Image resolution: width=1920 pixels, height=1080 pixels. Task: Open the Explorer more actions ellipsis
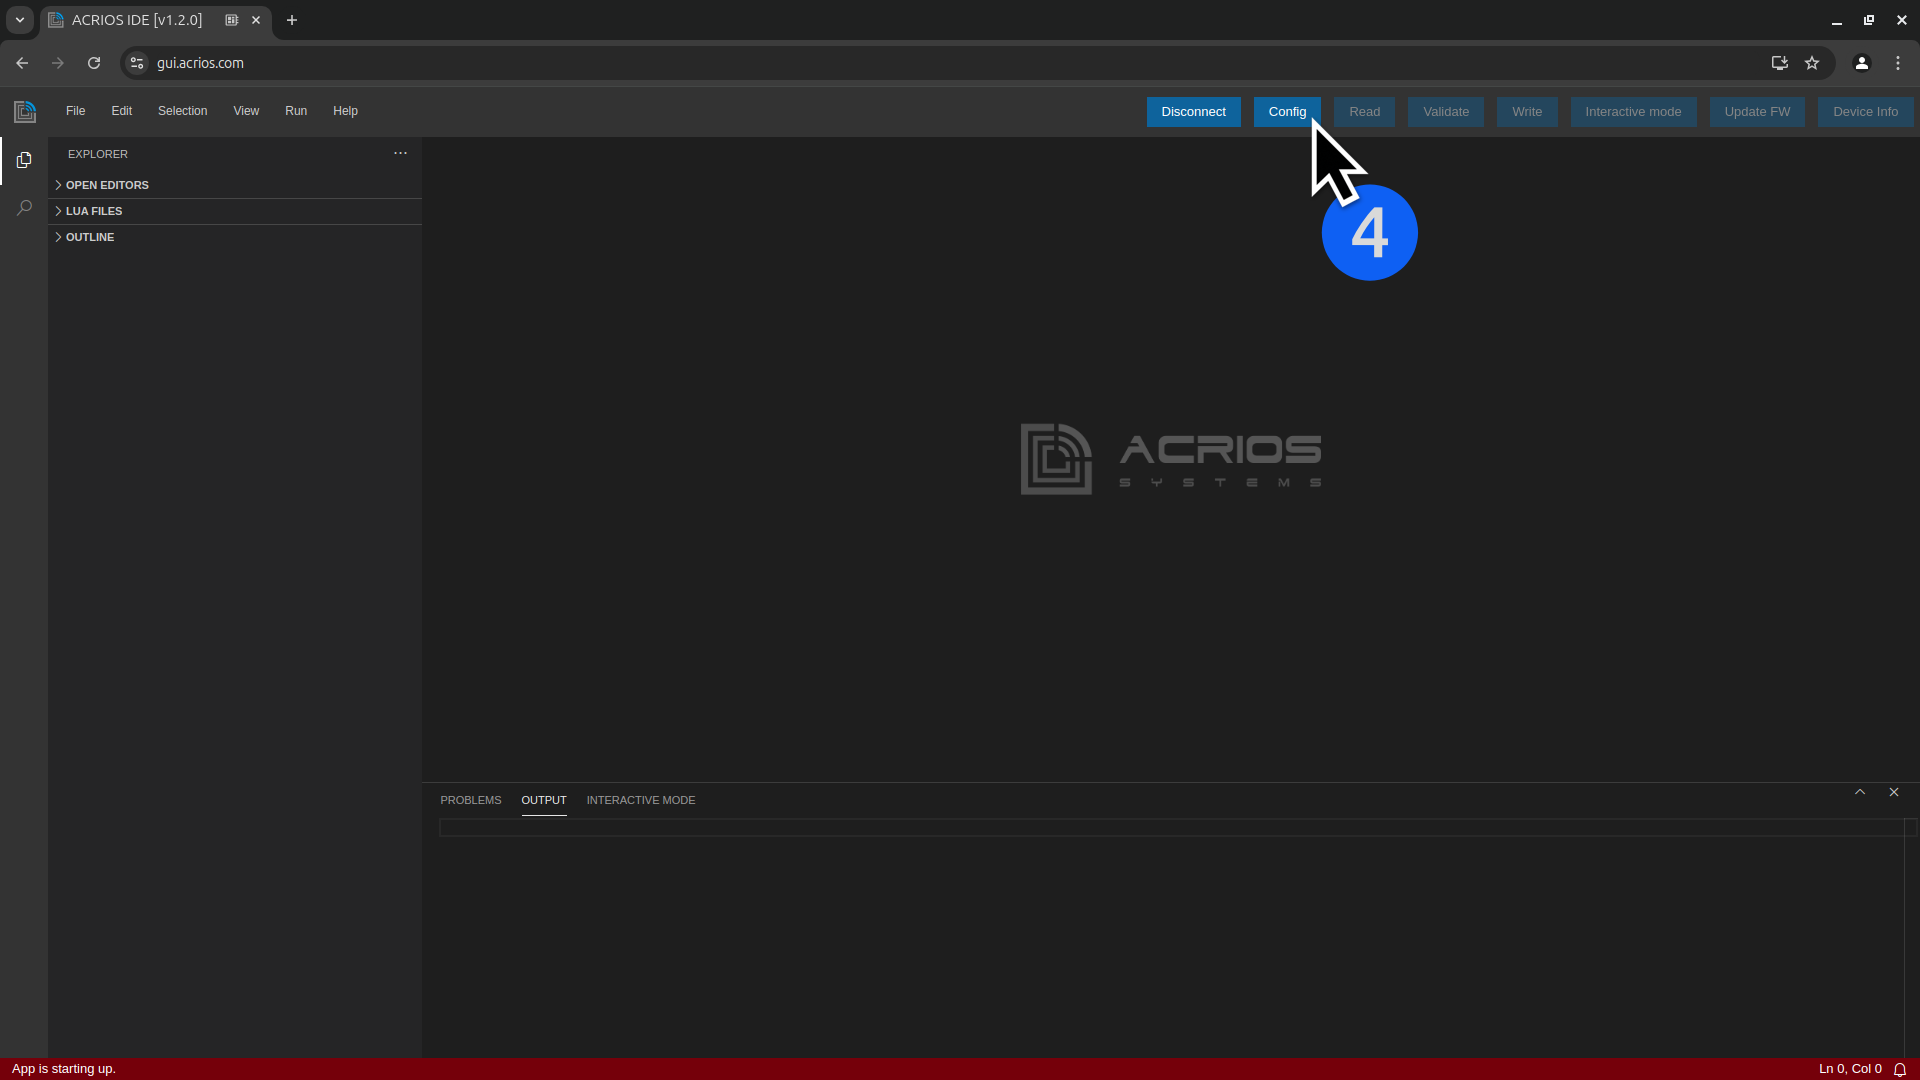tap(400, 153)
